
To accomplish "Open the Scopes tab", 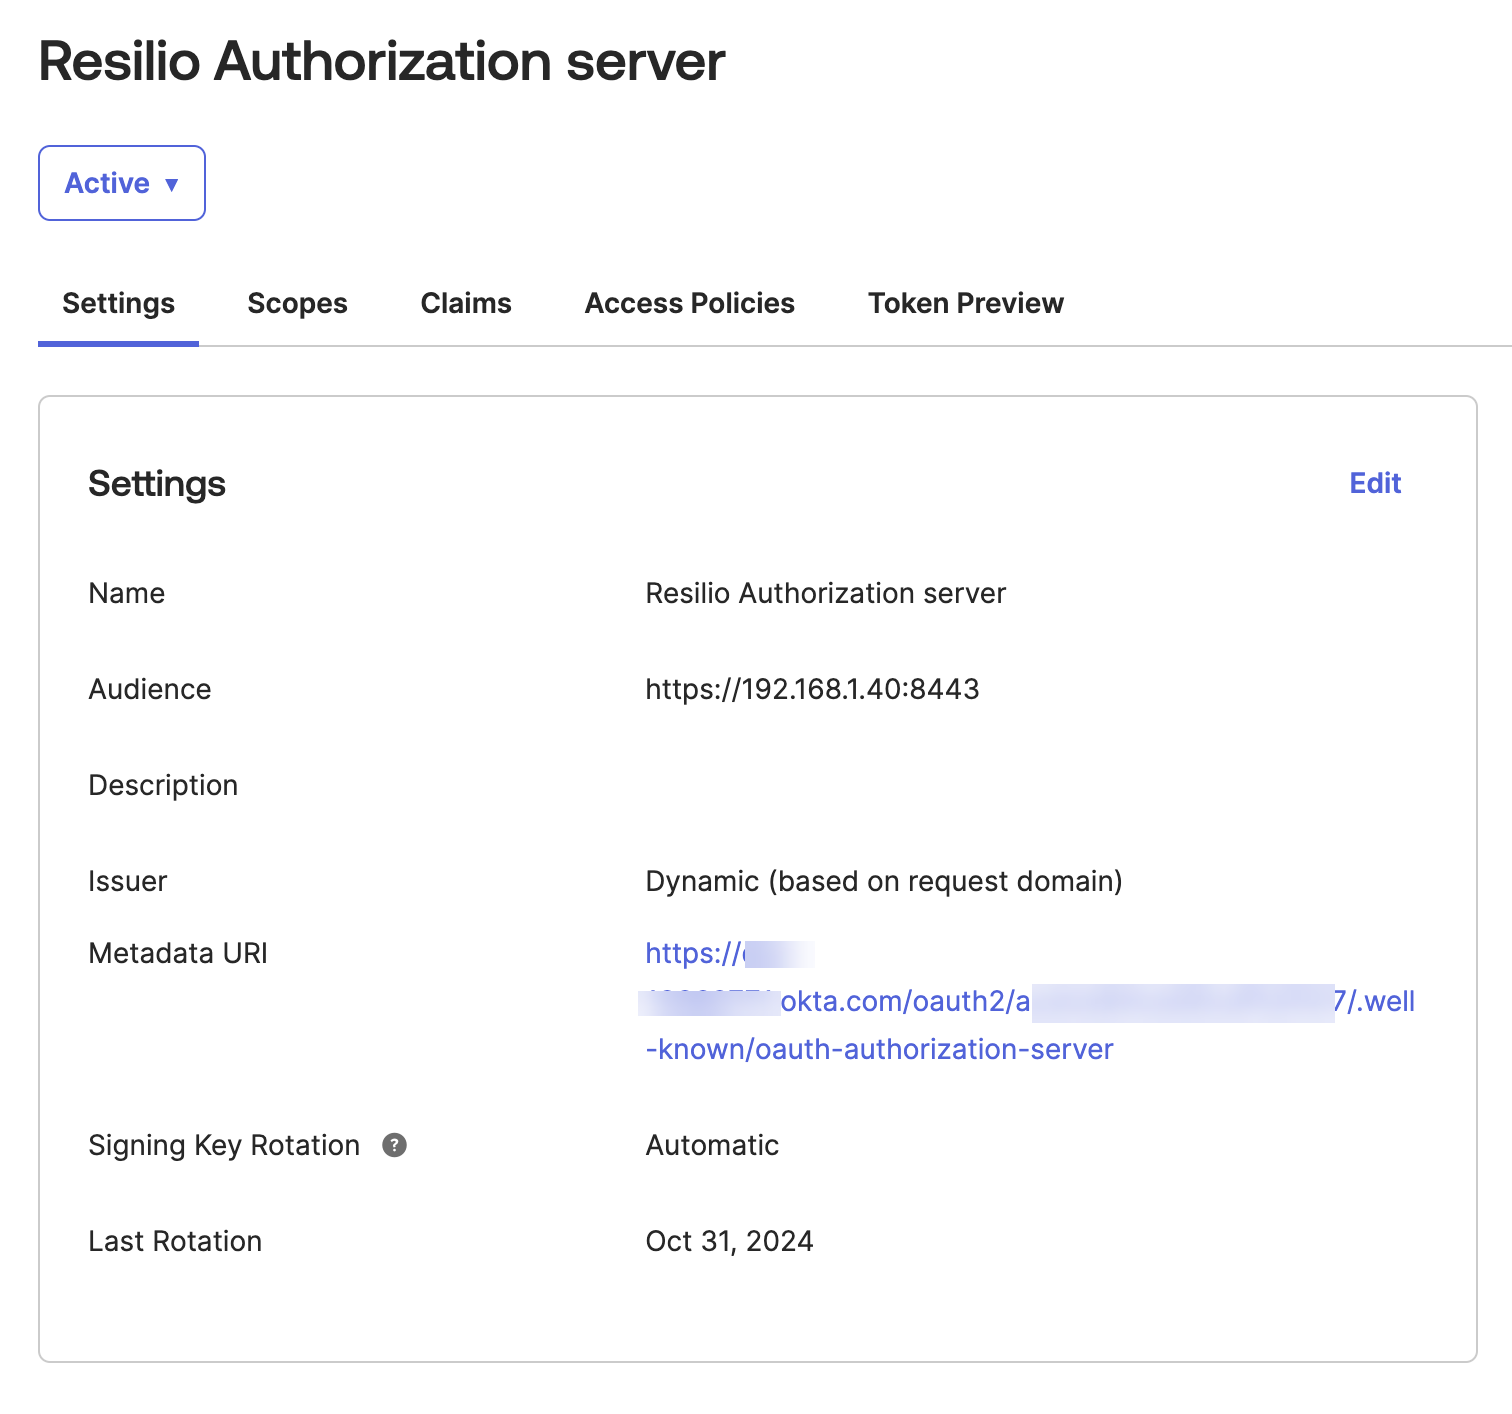I will [x=297, y=303].
